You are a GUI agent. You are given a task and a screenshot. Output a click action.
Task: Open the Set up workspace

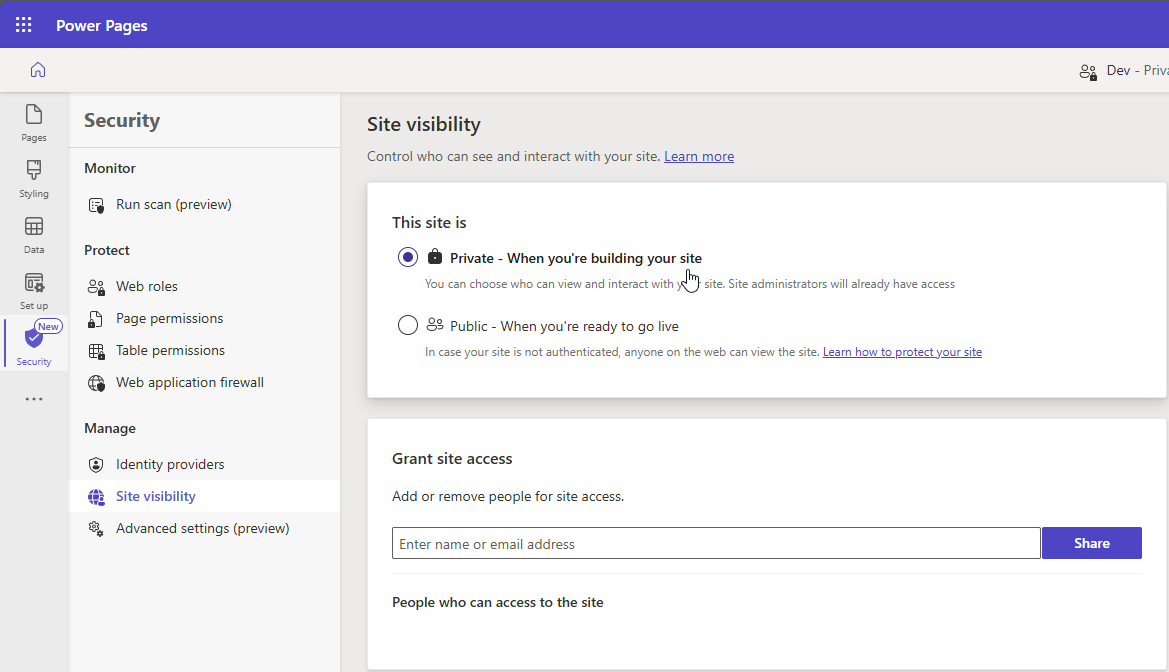pyautogui.click(x=34, y=291)
